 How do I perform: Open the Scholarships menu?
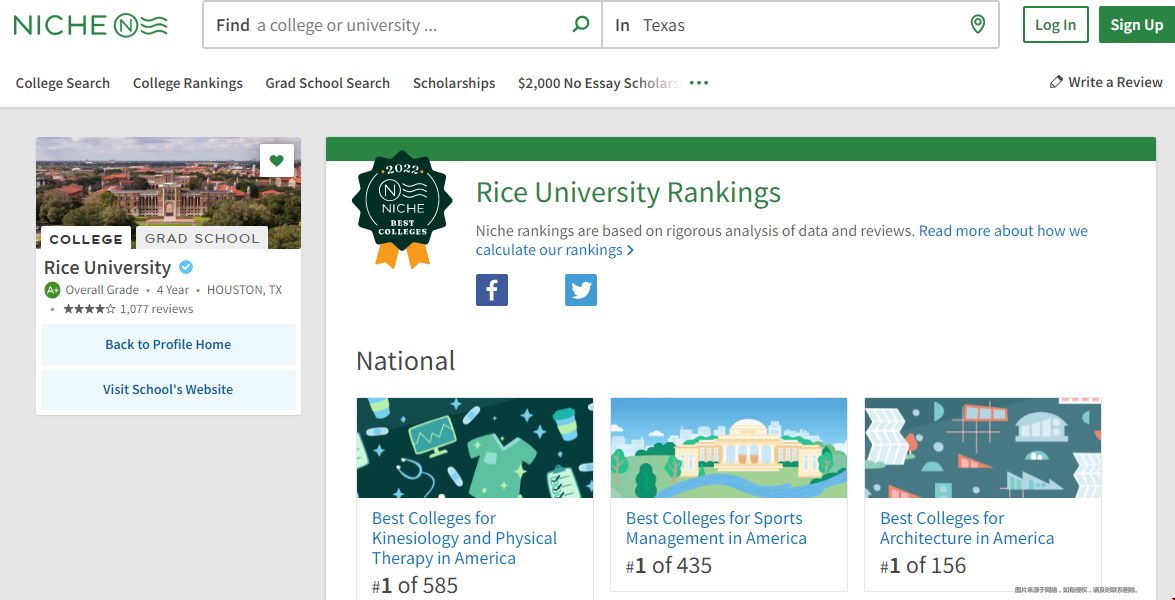[x=454, y=83]
